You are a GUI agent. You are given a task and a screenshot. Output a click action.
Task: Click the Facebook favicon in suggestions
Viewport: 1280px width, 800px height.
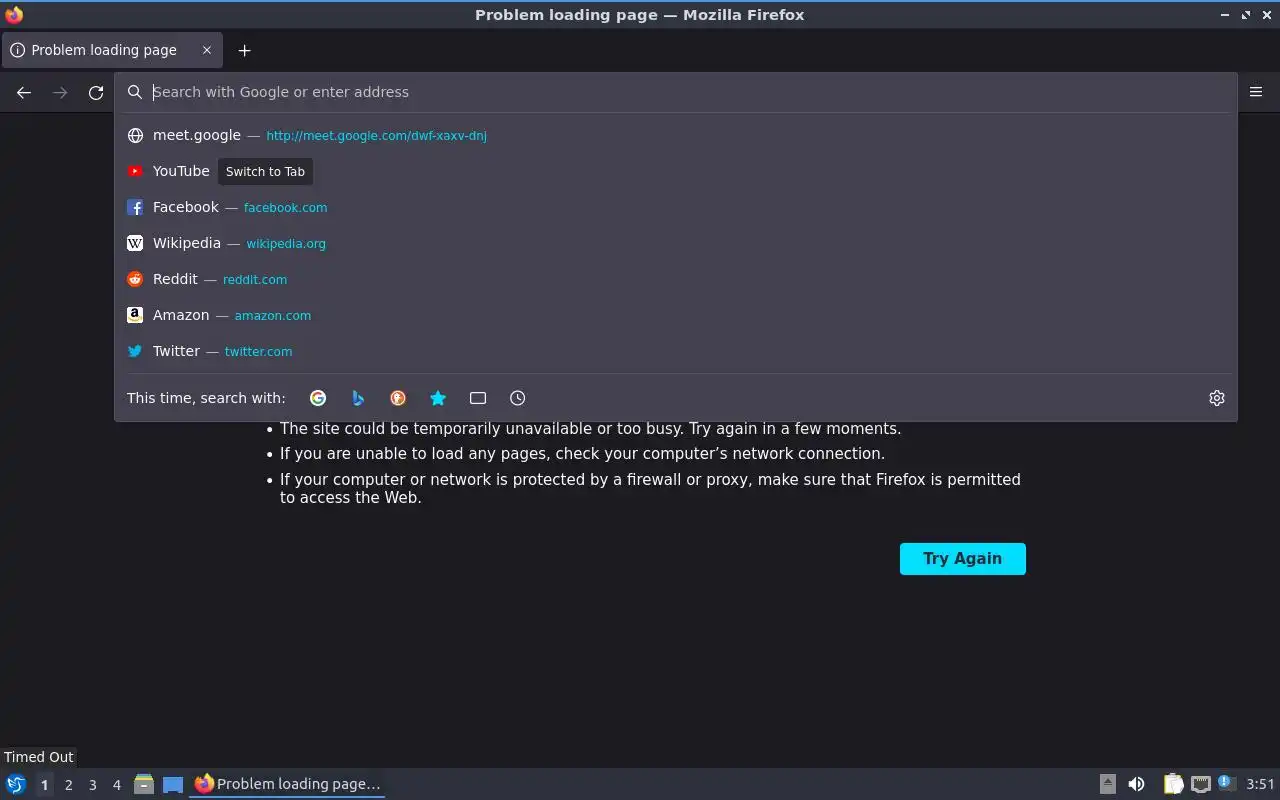pyautogui.click(x=135, y=207)
